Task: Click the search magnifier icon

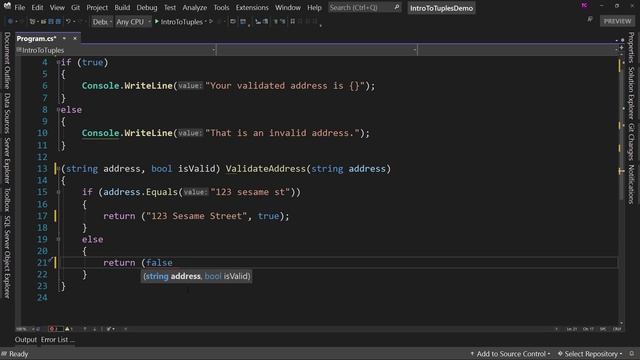Action: pyautogui.click(x=396, y=7)
